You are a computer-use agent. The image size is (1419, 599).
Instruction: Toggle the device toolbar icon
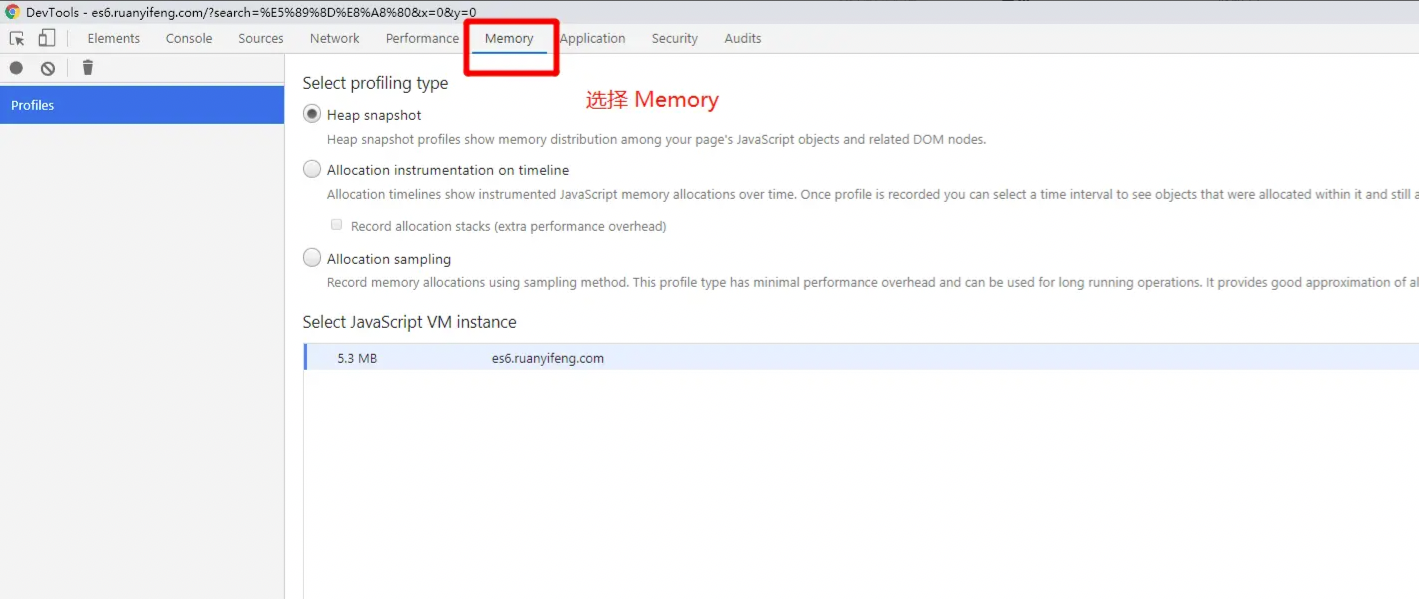(x=47, y=38)
